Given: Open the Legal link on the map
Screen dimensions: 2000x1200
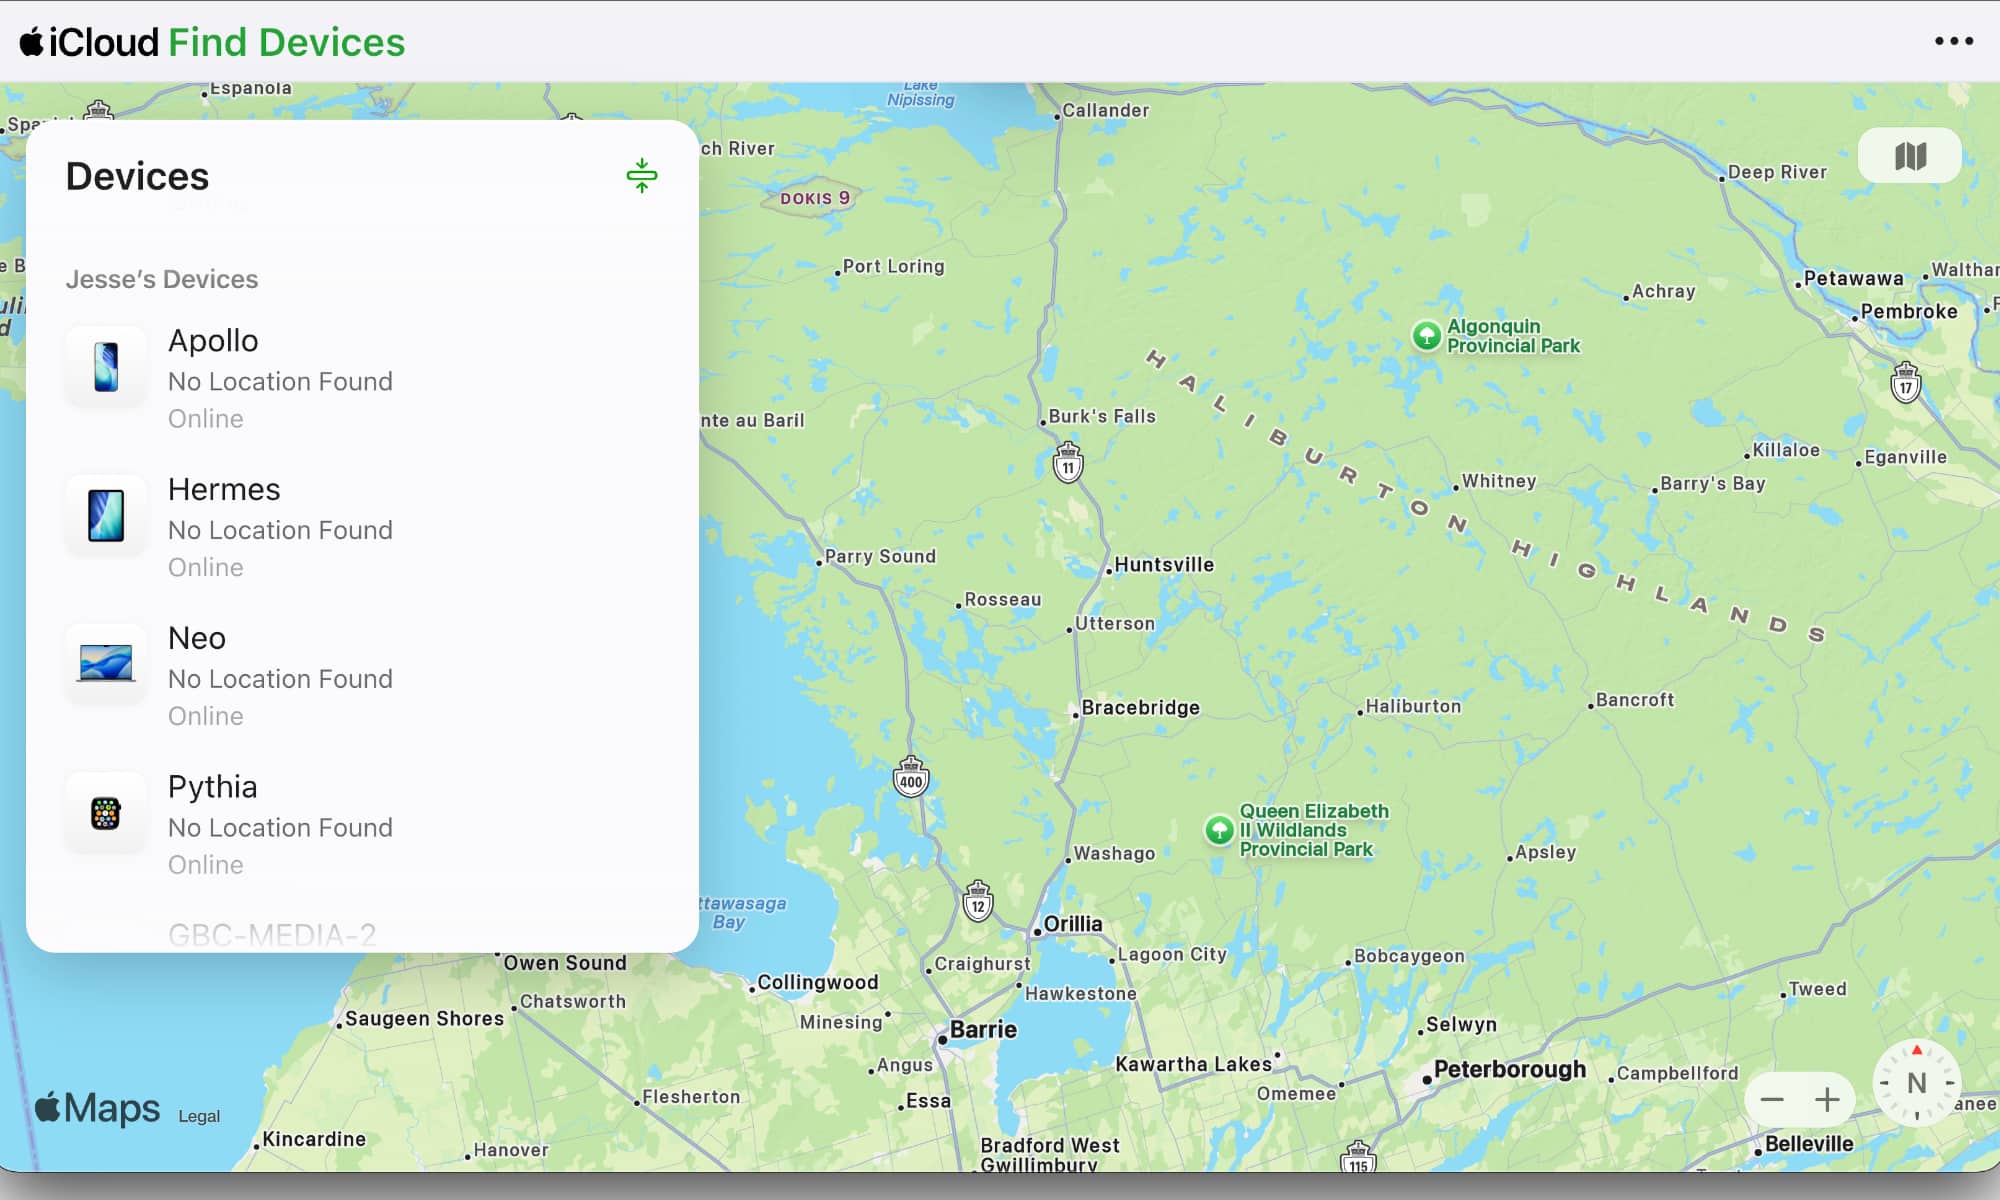Looking at the screenshot, I should click(x=199, y=1116).
